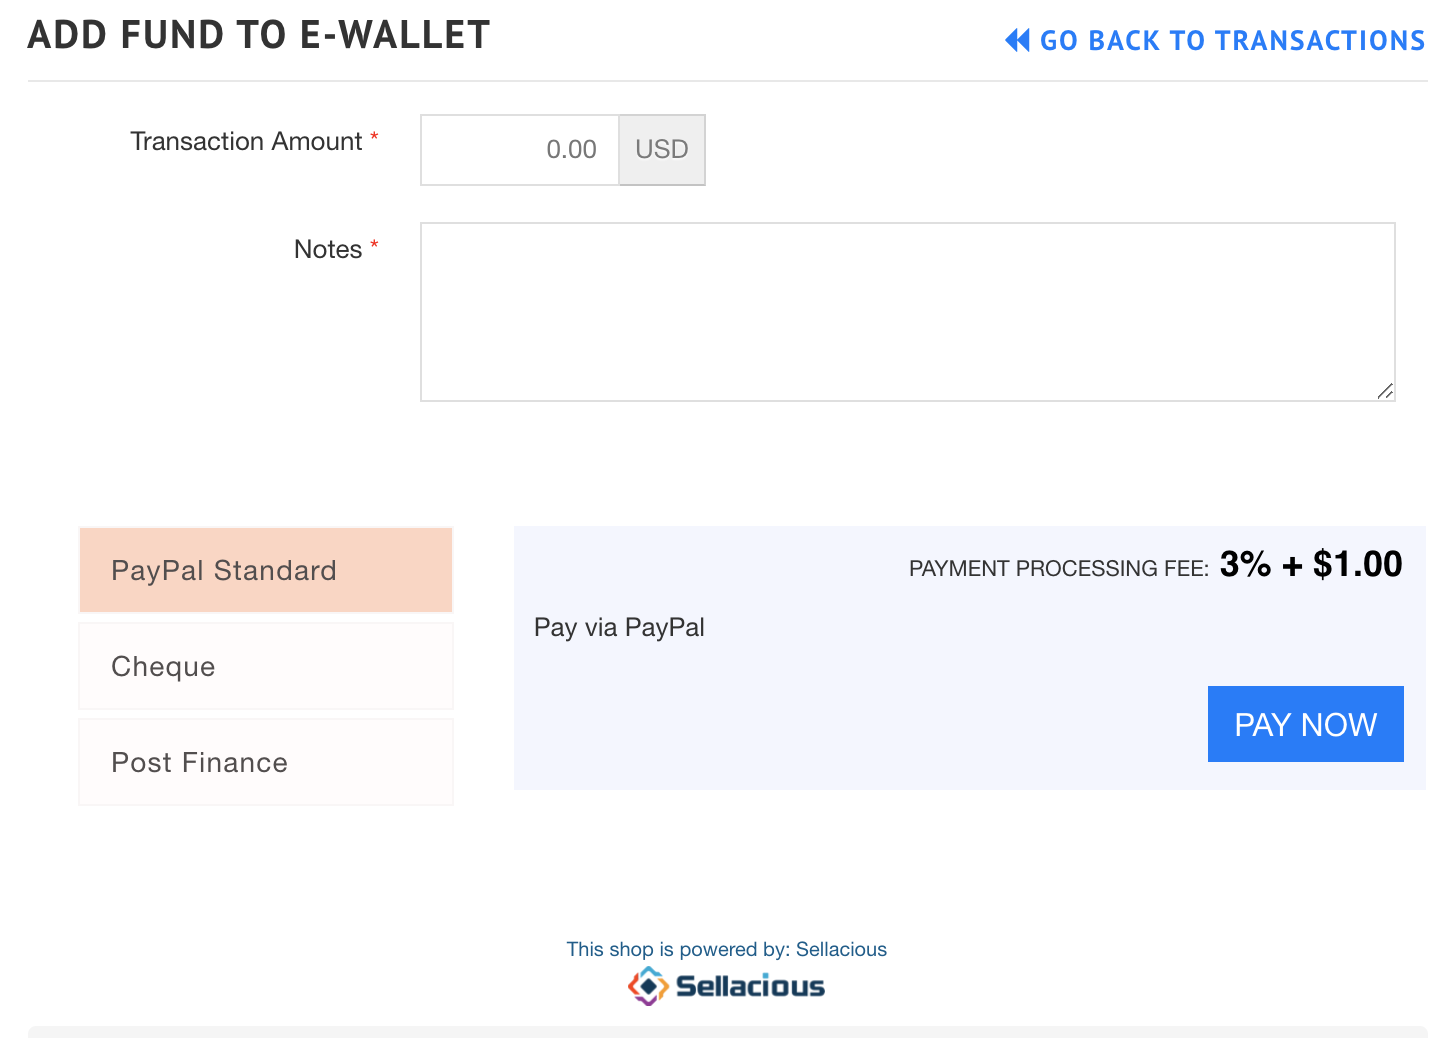The image size is (1452, 1038).
Task: Switch to the Cheque payment tab
Action: click(266, 666)
